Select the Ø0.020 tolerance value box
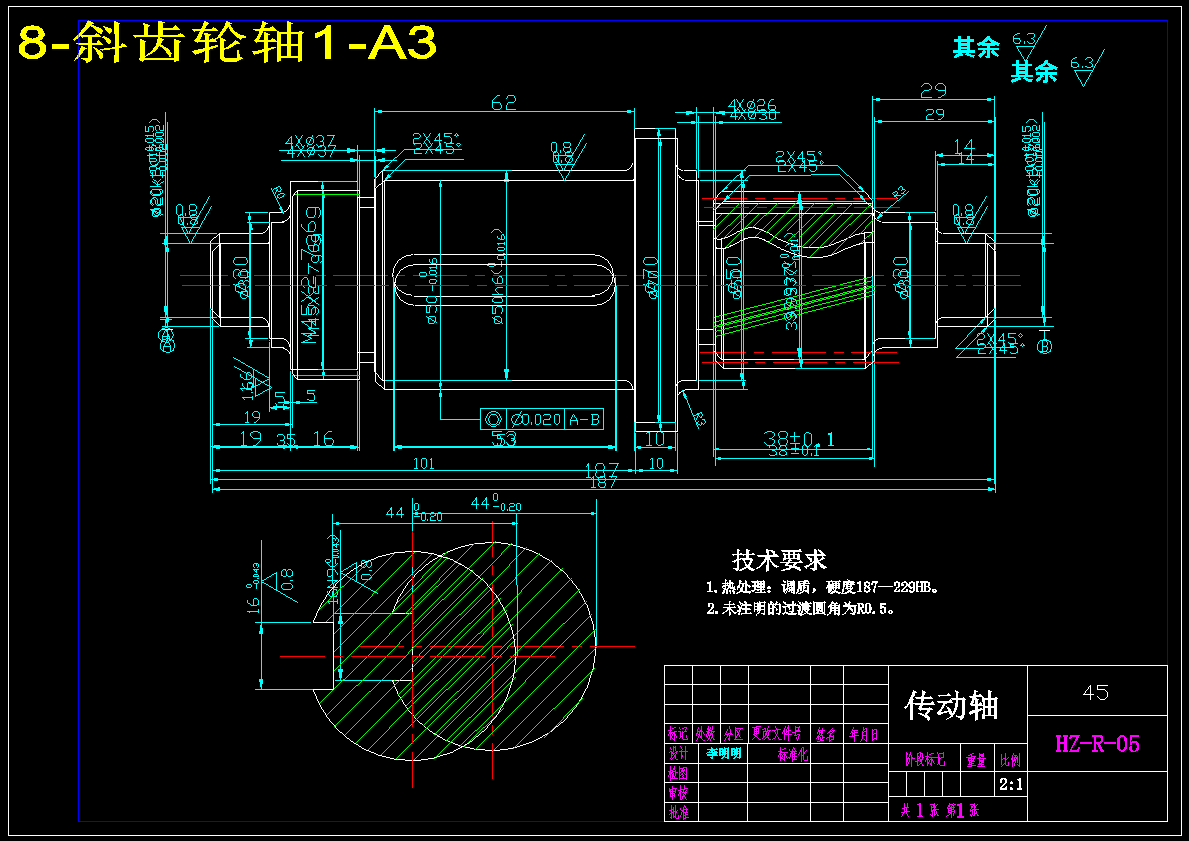Image resolution: width=1189 pixels, height=841 pixels. pos(535,419)
